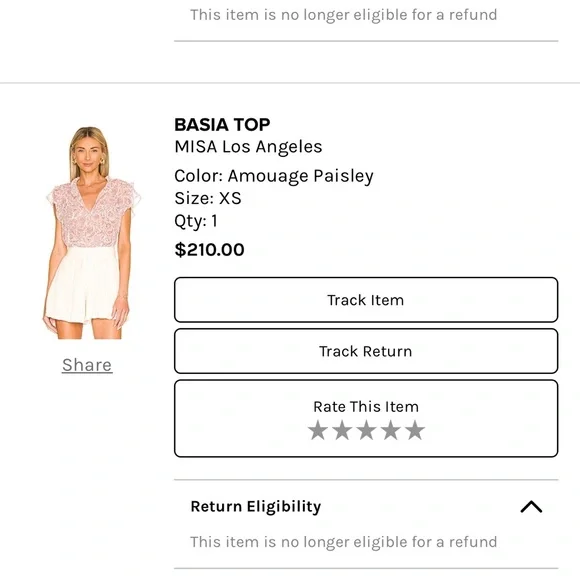The height and width of the screenshot is (580, 580).
Task: Give a three star rating
Action: [366, 430]
